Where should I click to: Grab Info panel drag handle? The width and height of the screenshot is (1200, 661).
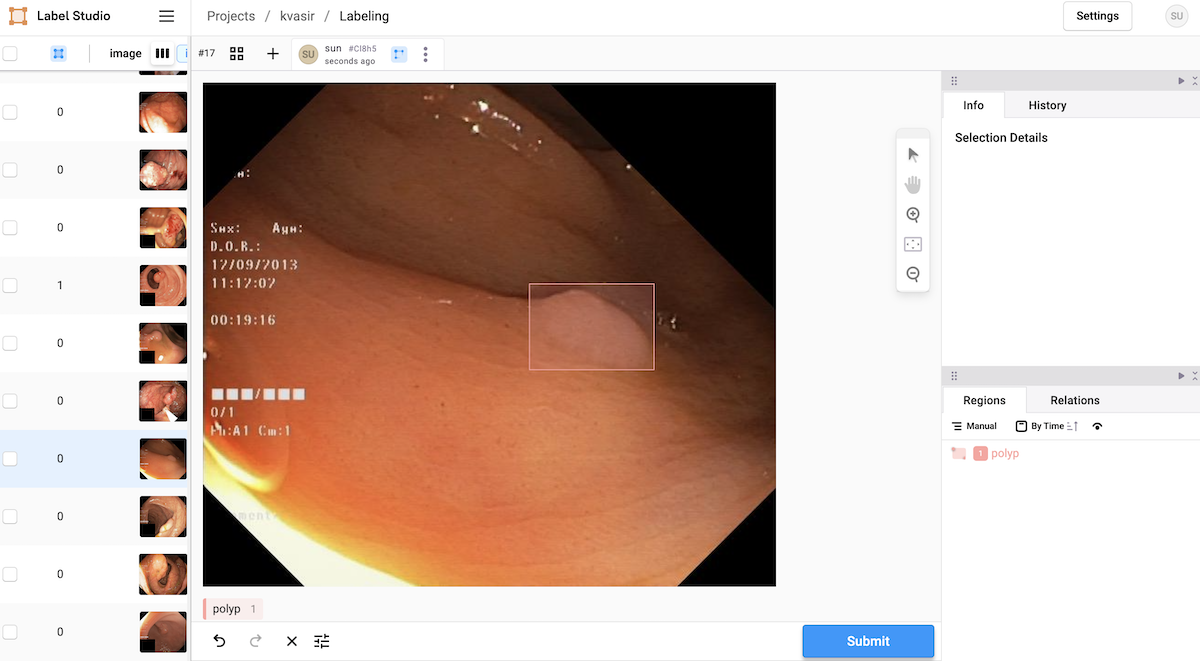coord(953,80)
